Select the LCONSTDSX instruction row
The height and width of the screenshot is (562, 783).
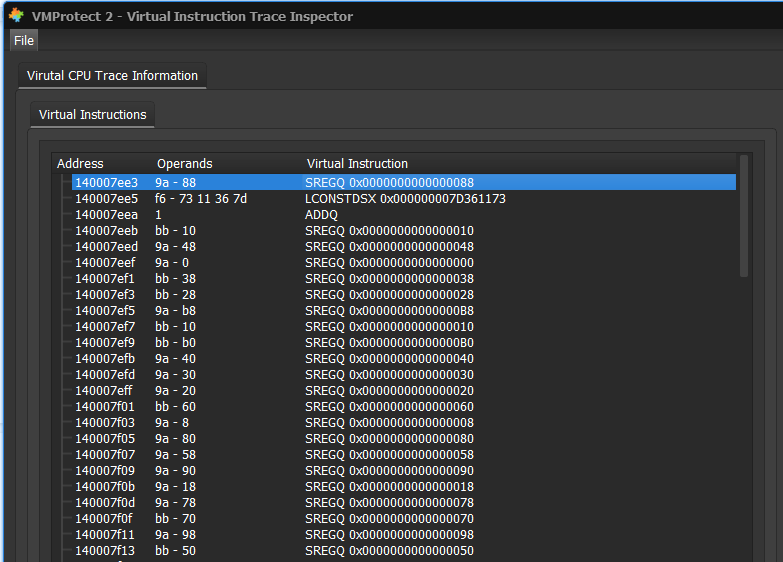coord(405,199)
